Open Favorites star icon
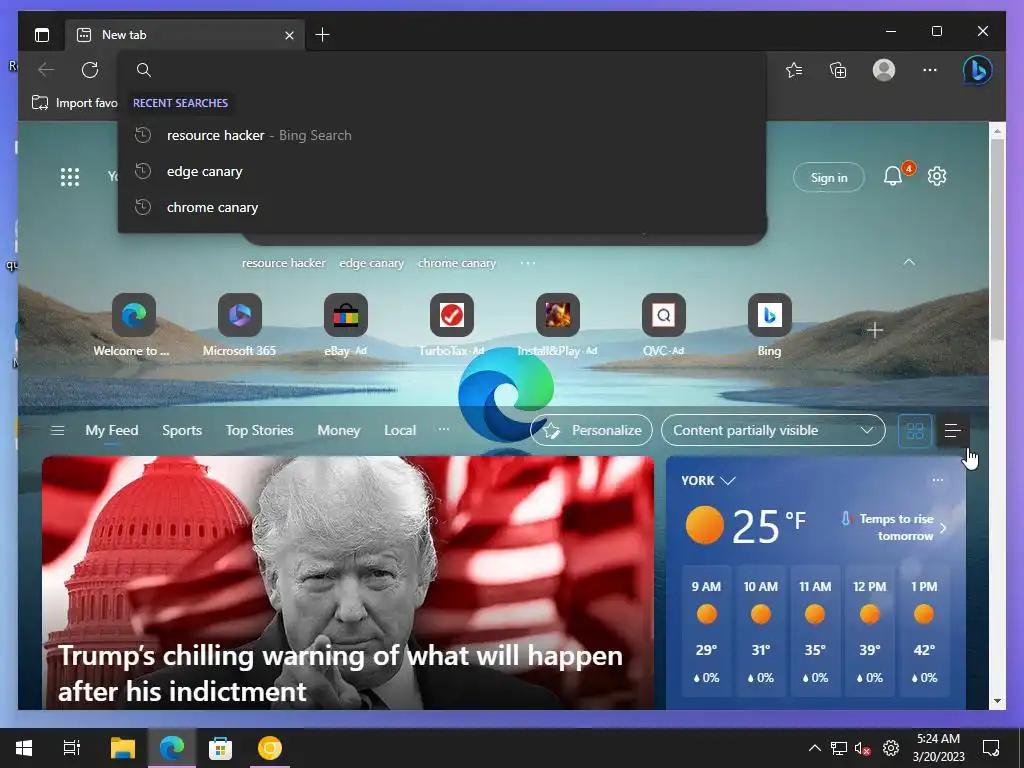The image size is (1024, 768). click(794, 70)
